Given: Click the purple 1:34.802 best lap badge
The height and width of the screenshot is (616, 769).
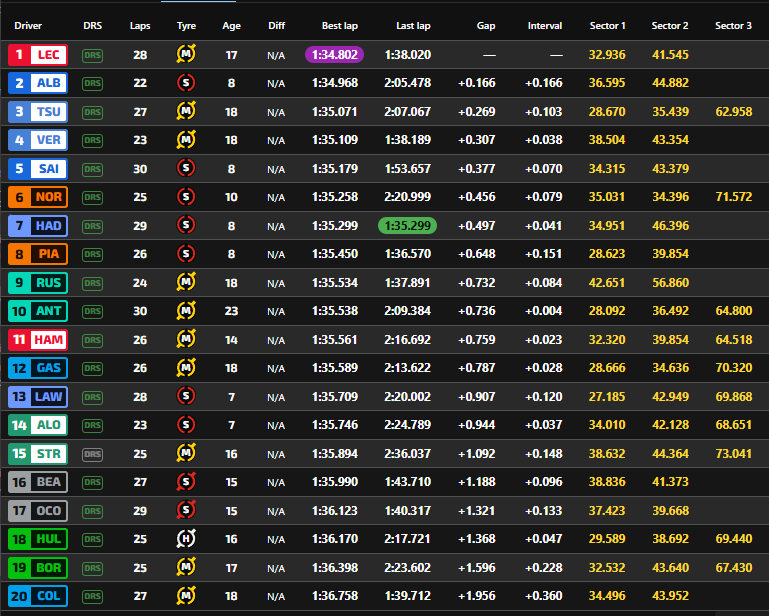Looking at the screenshot, I should coord(334,55).
